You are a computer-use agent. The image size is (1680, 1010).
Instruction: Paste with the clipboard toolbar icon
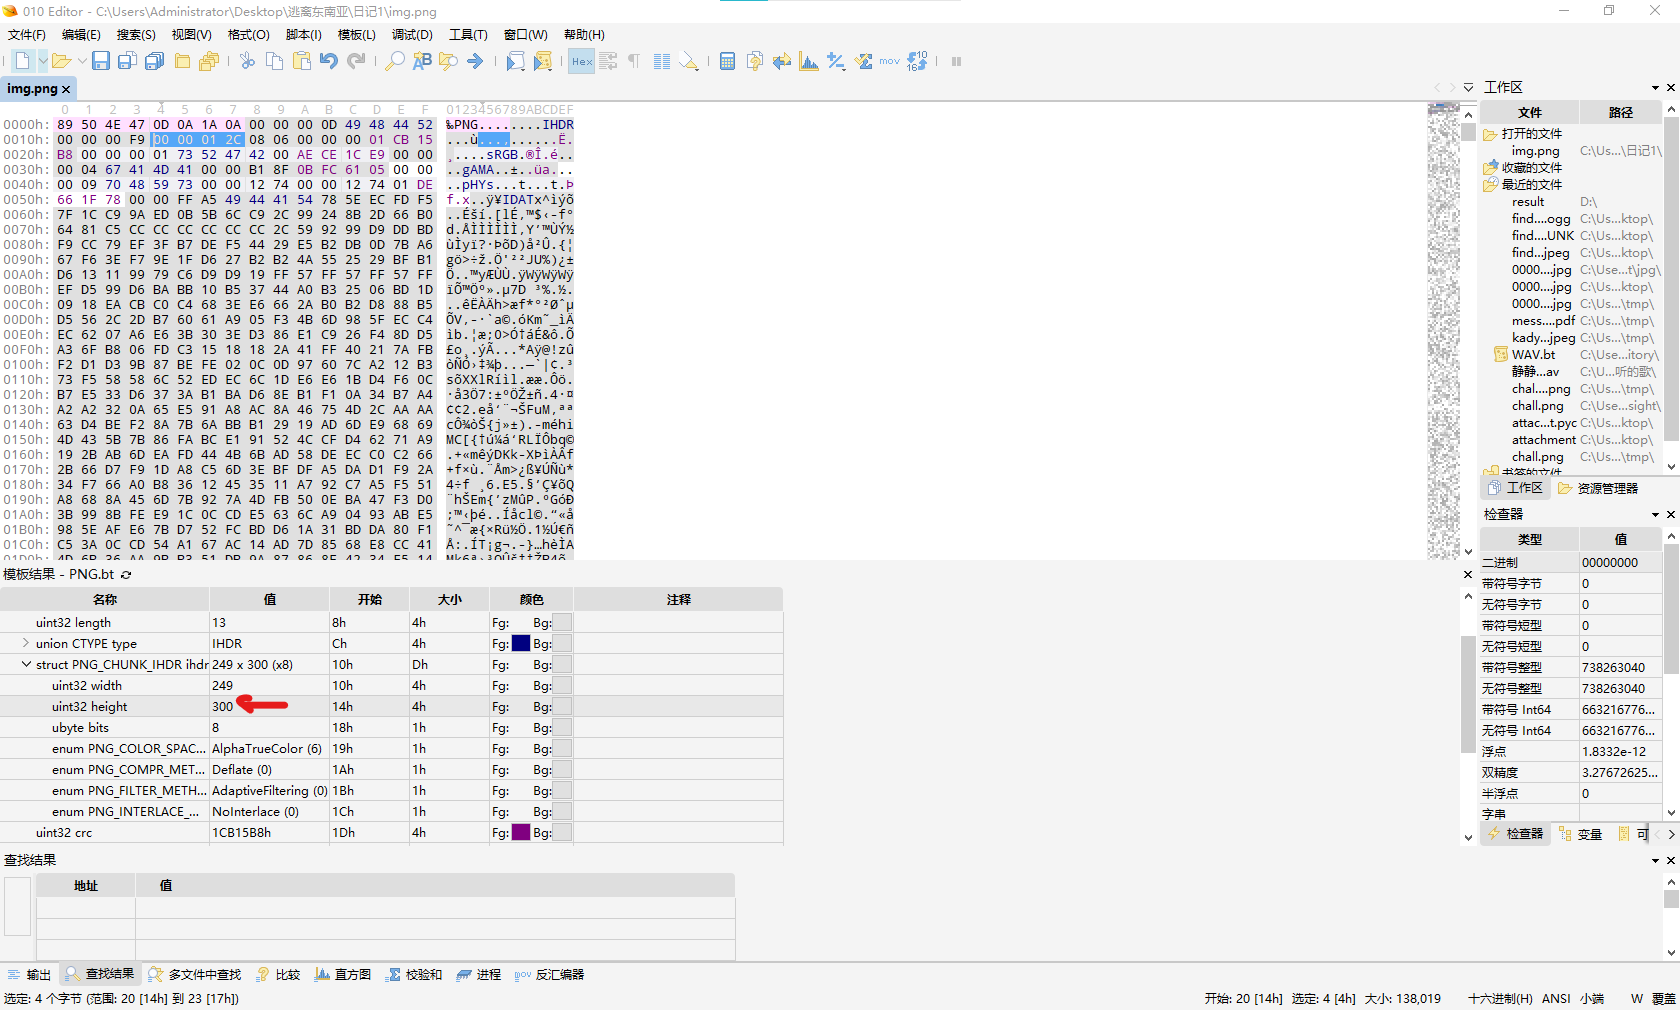[301, 61]
